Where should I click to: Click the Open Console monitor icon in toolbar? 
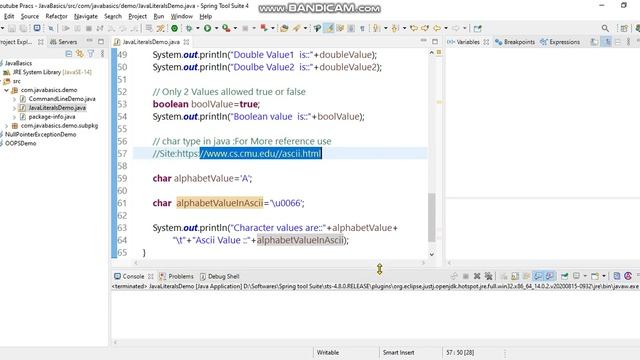click(x=37, y=28)
